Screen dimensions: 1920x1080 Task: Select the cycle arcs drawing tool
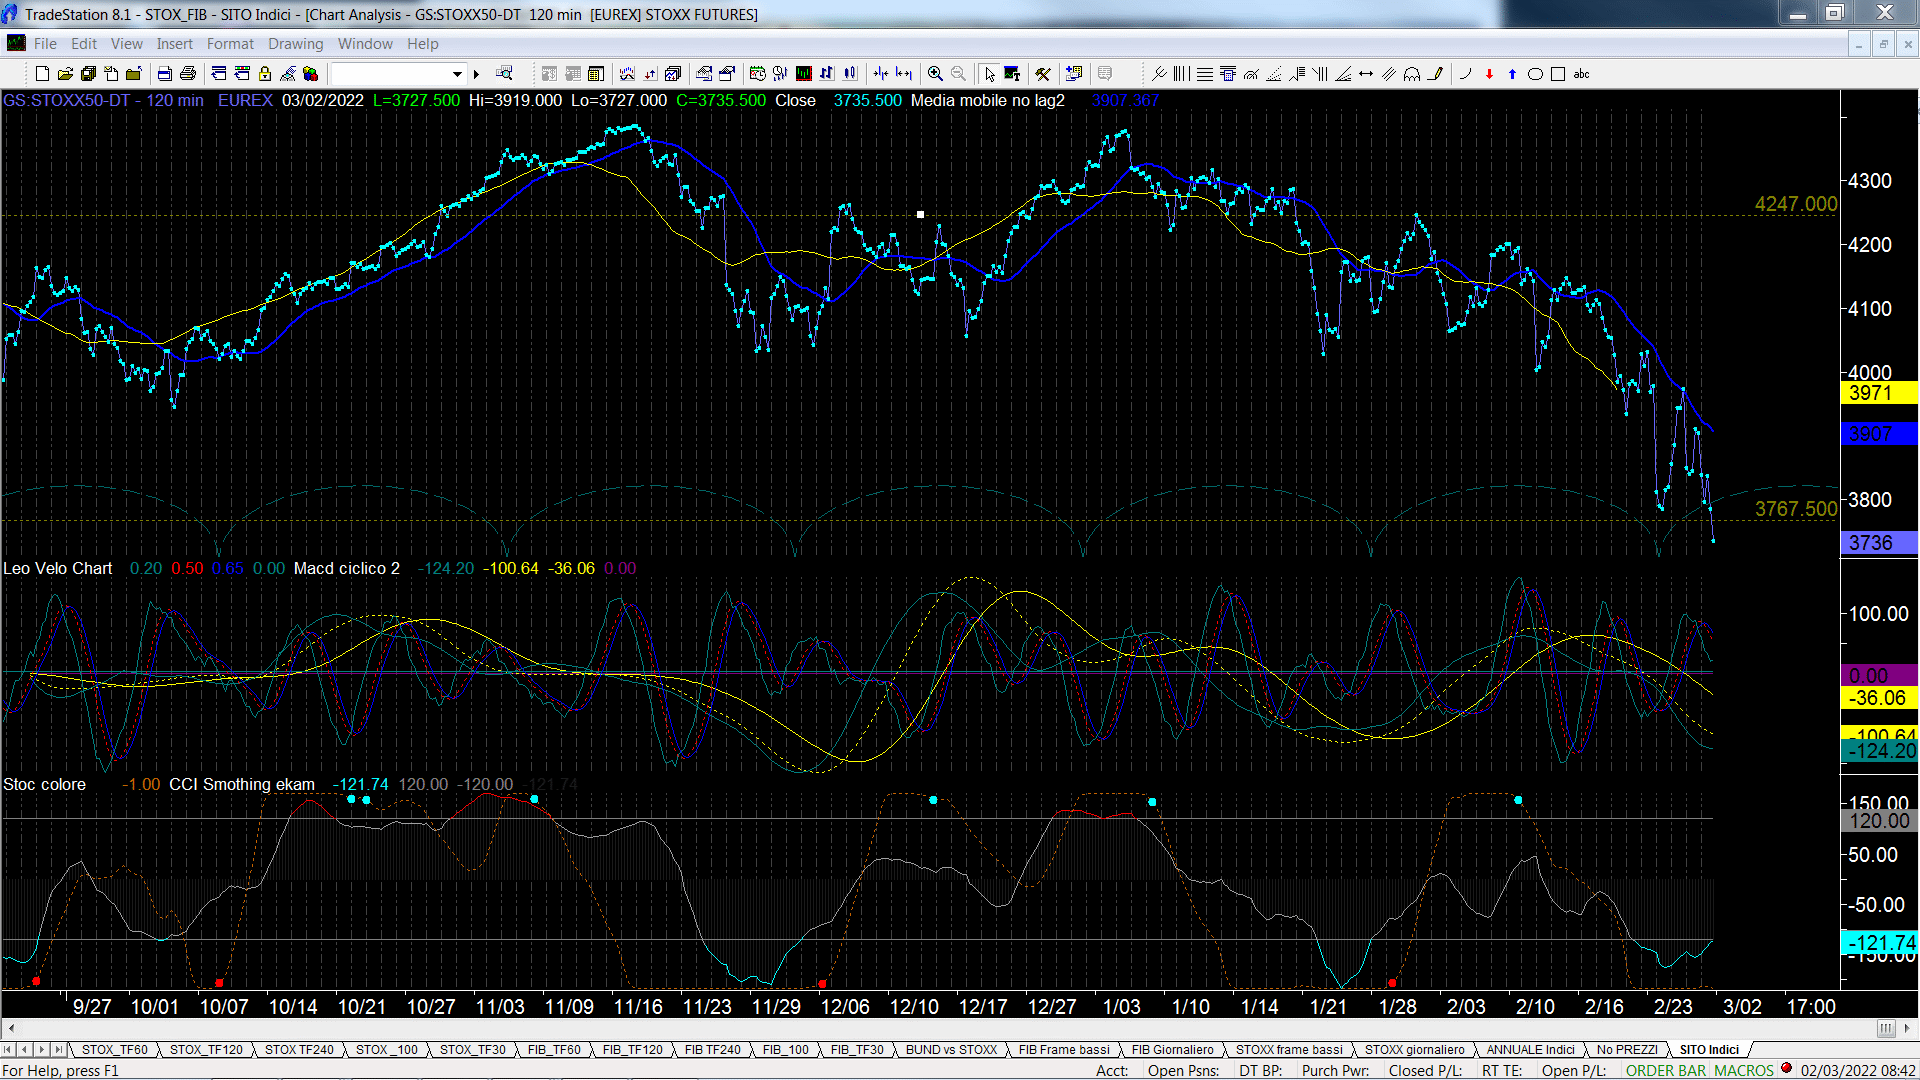click(x=1412, y=74)
